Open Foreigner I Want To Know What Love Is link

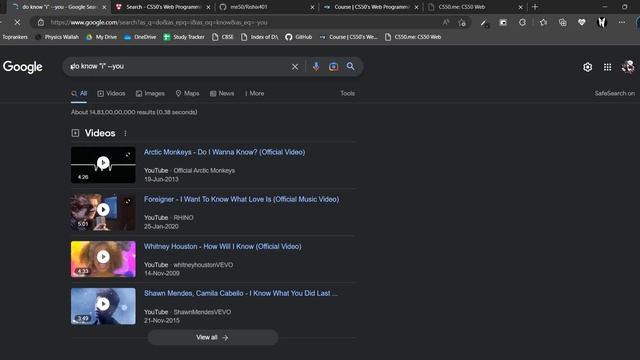click(x=241, y=199)
